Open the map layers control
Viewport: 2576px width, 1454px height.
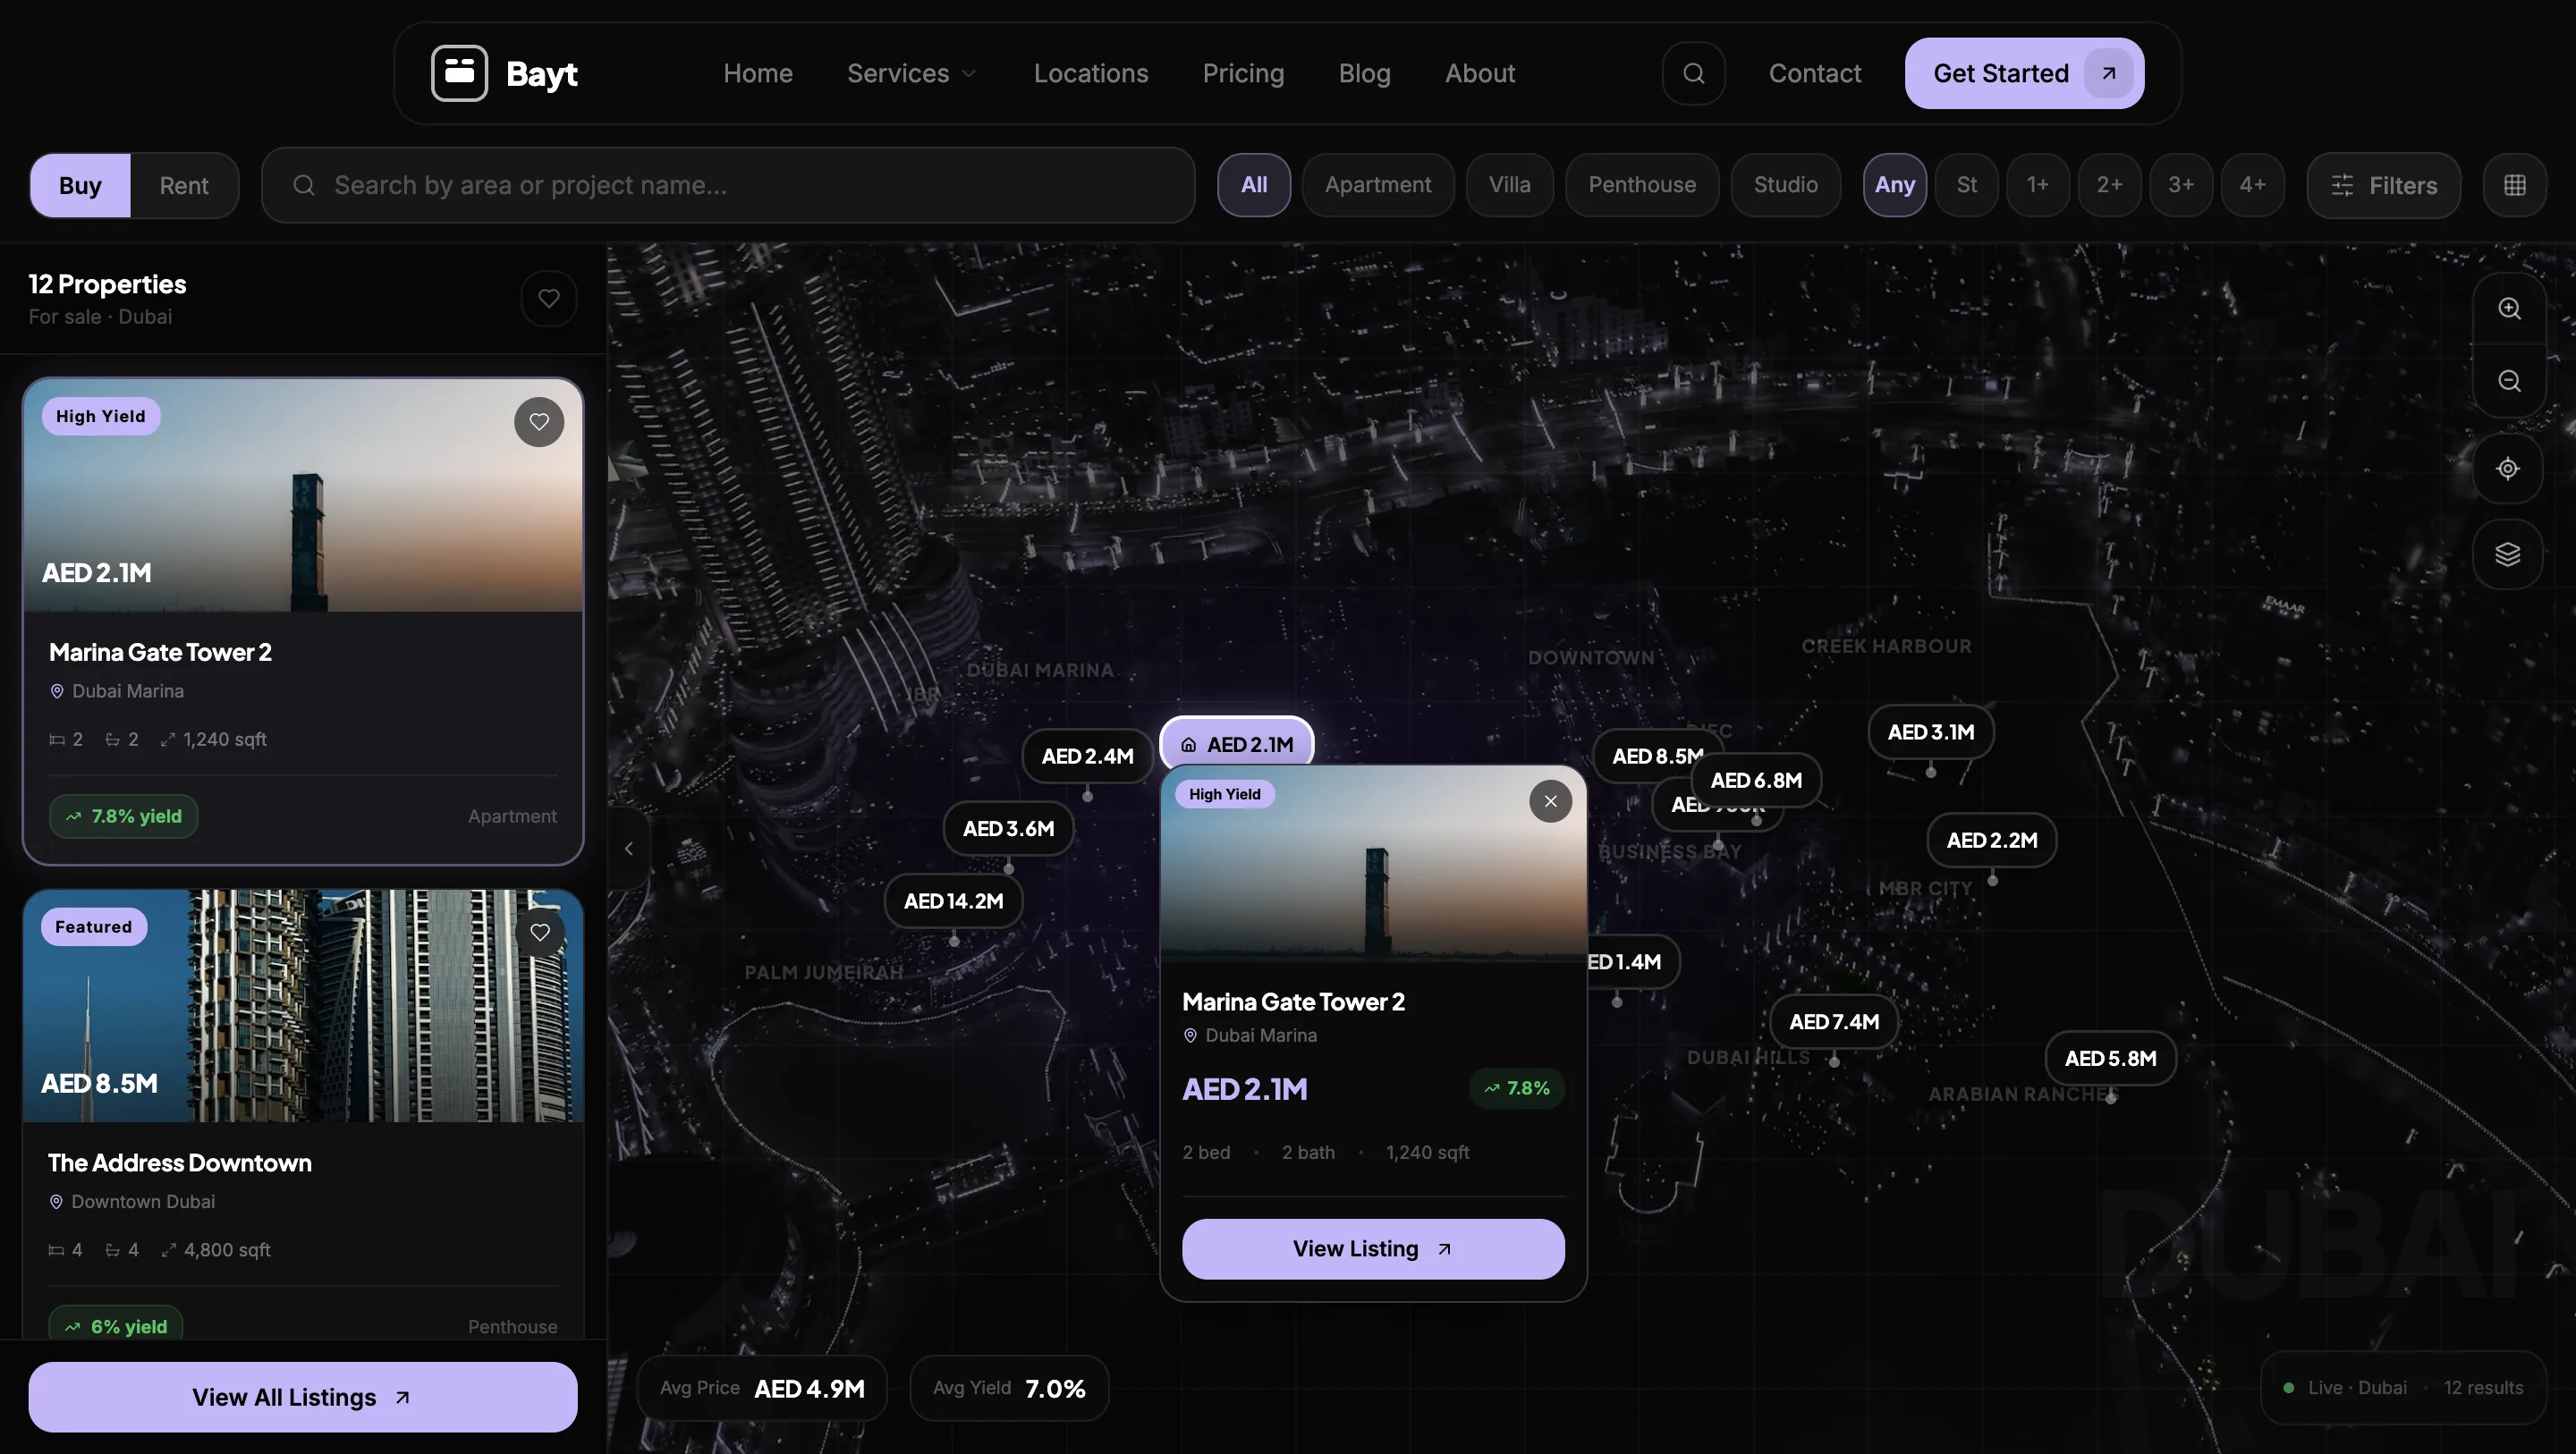pos(2508,554)
